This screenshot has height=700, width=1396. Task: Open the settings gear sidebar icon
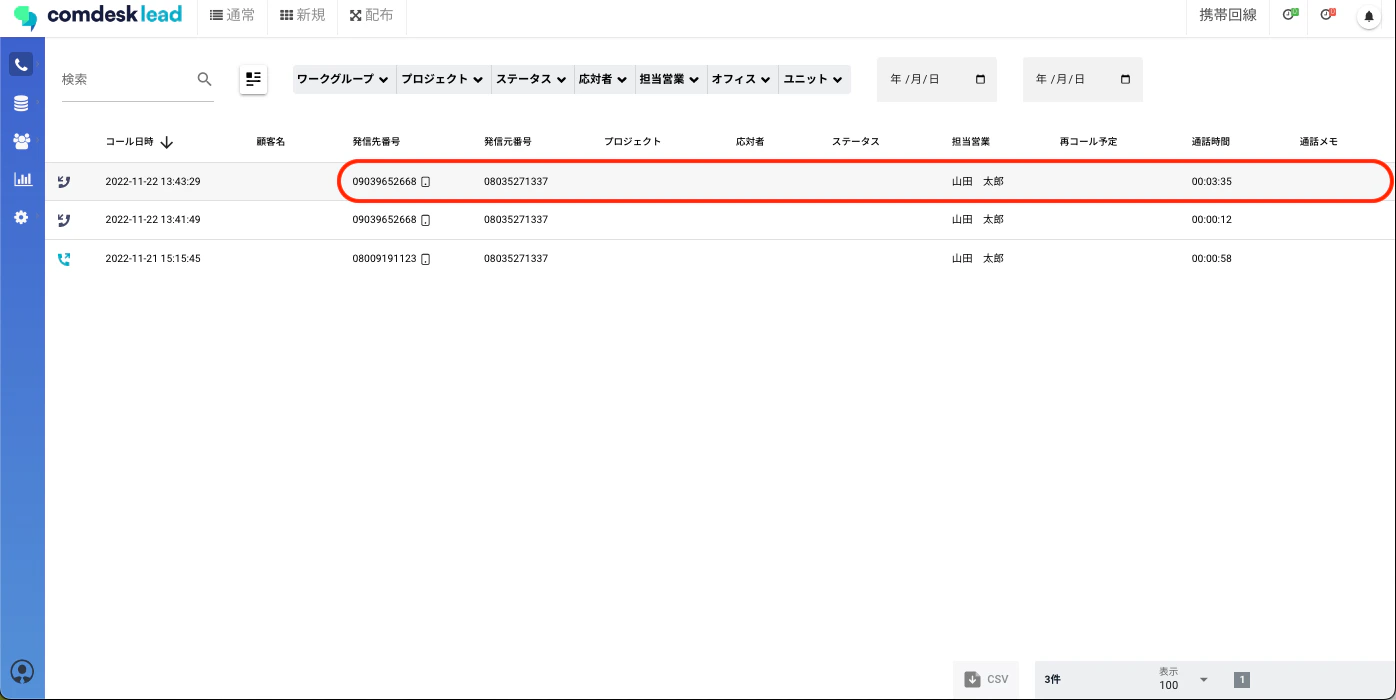(x=21, y=217)
